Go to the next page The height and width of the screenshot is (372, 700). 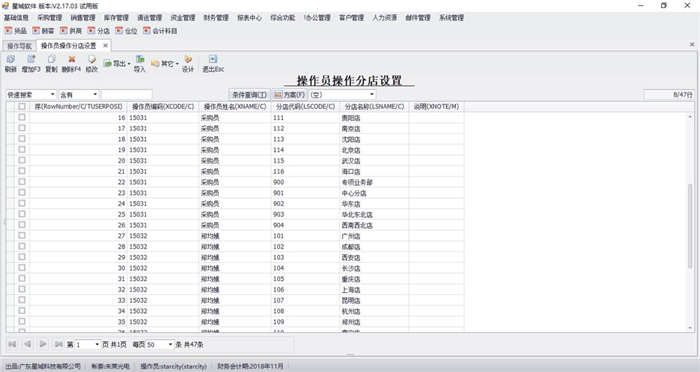[x=43, y=344]
